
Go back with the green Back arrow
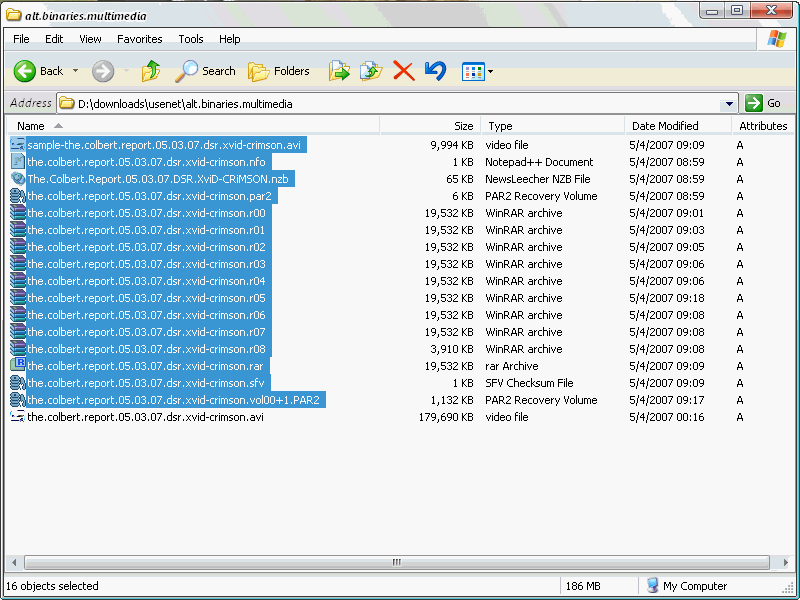[24, 71]
